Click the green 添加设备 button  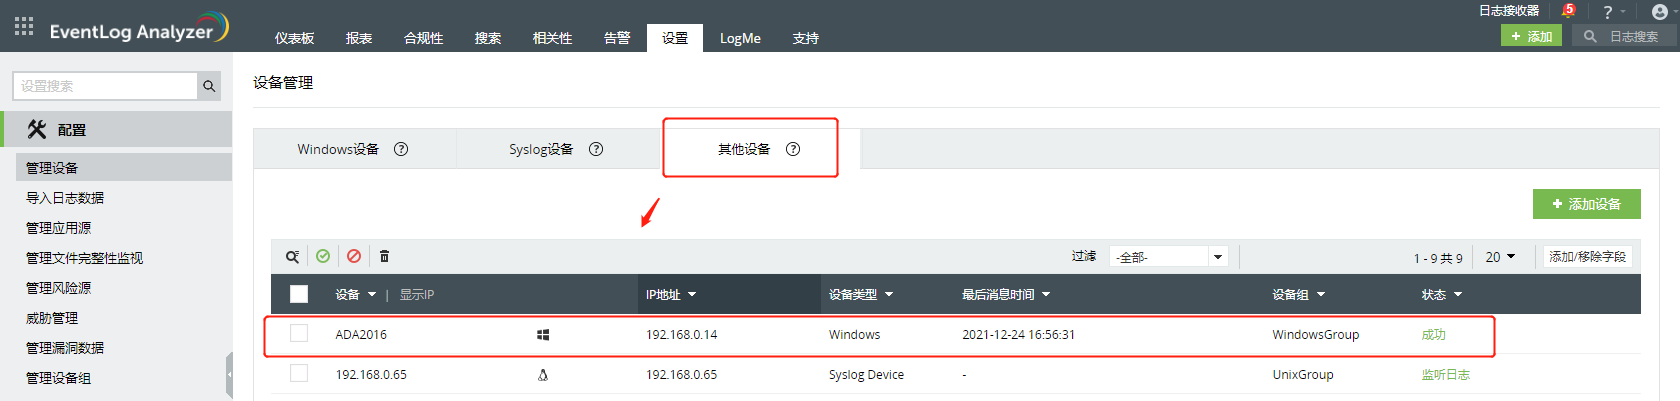pos(1587,204)
